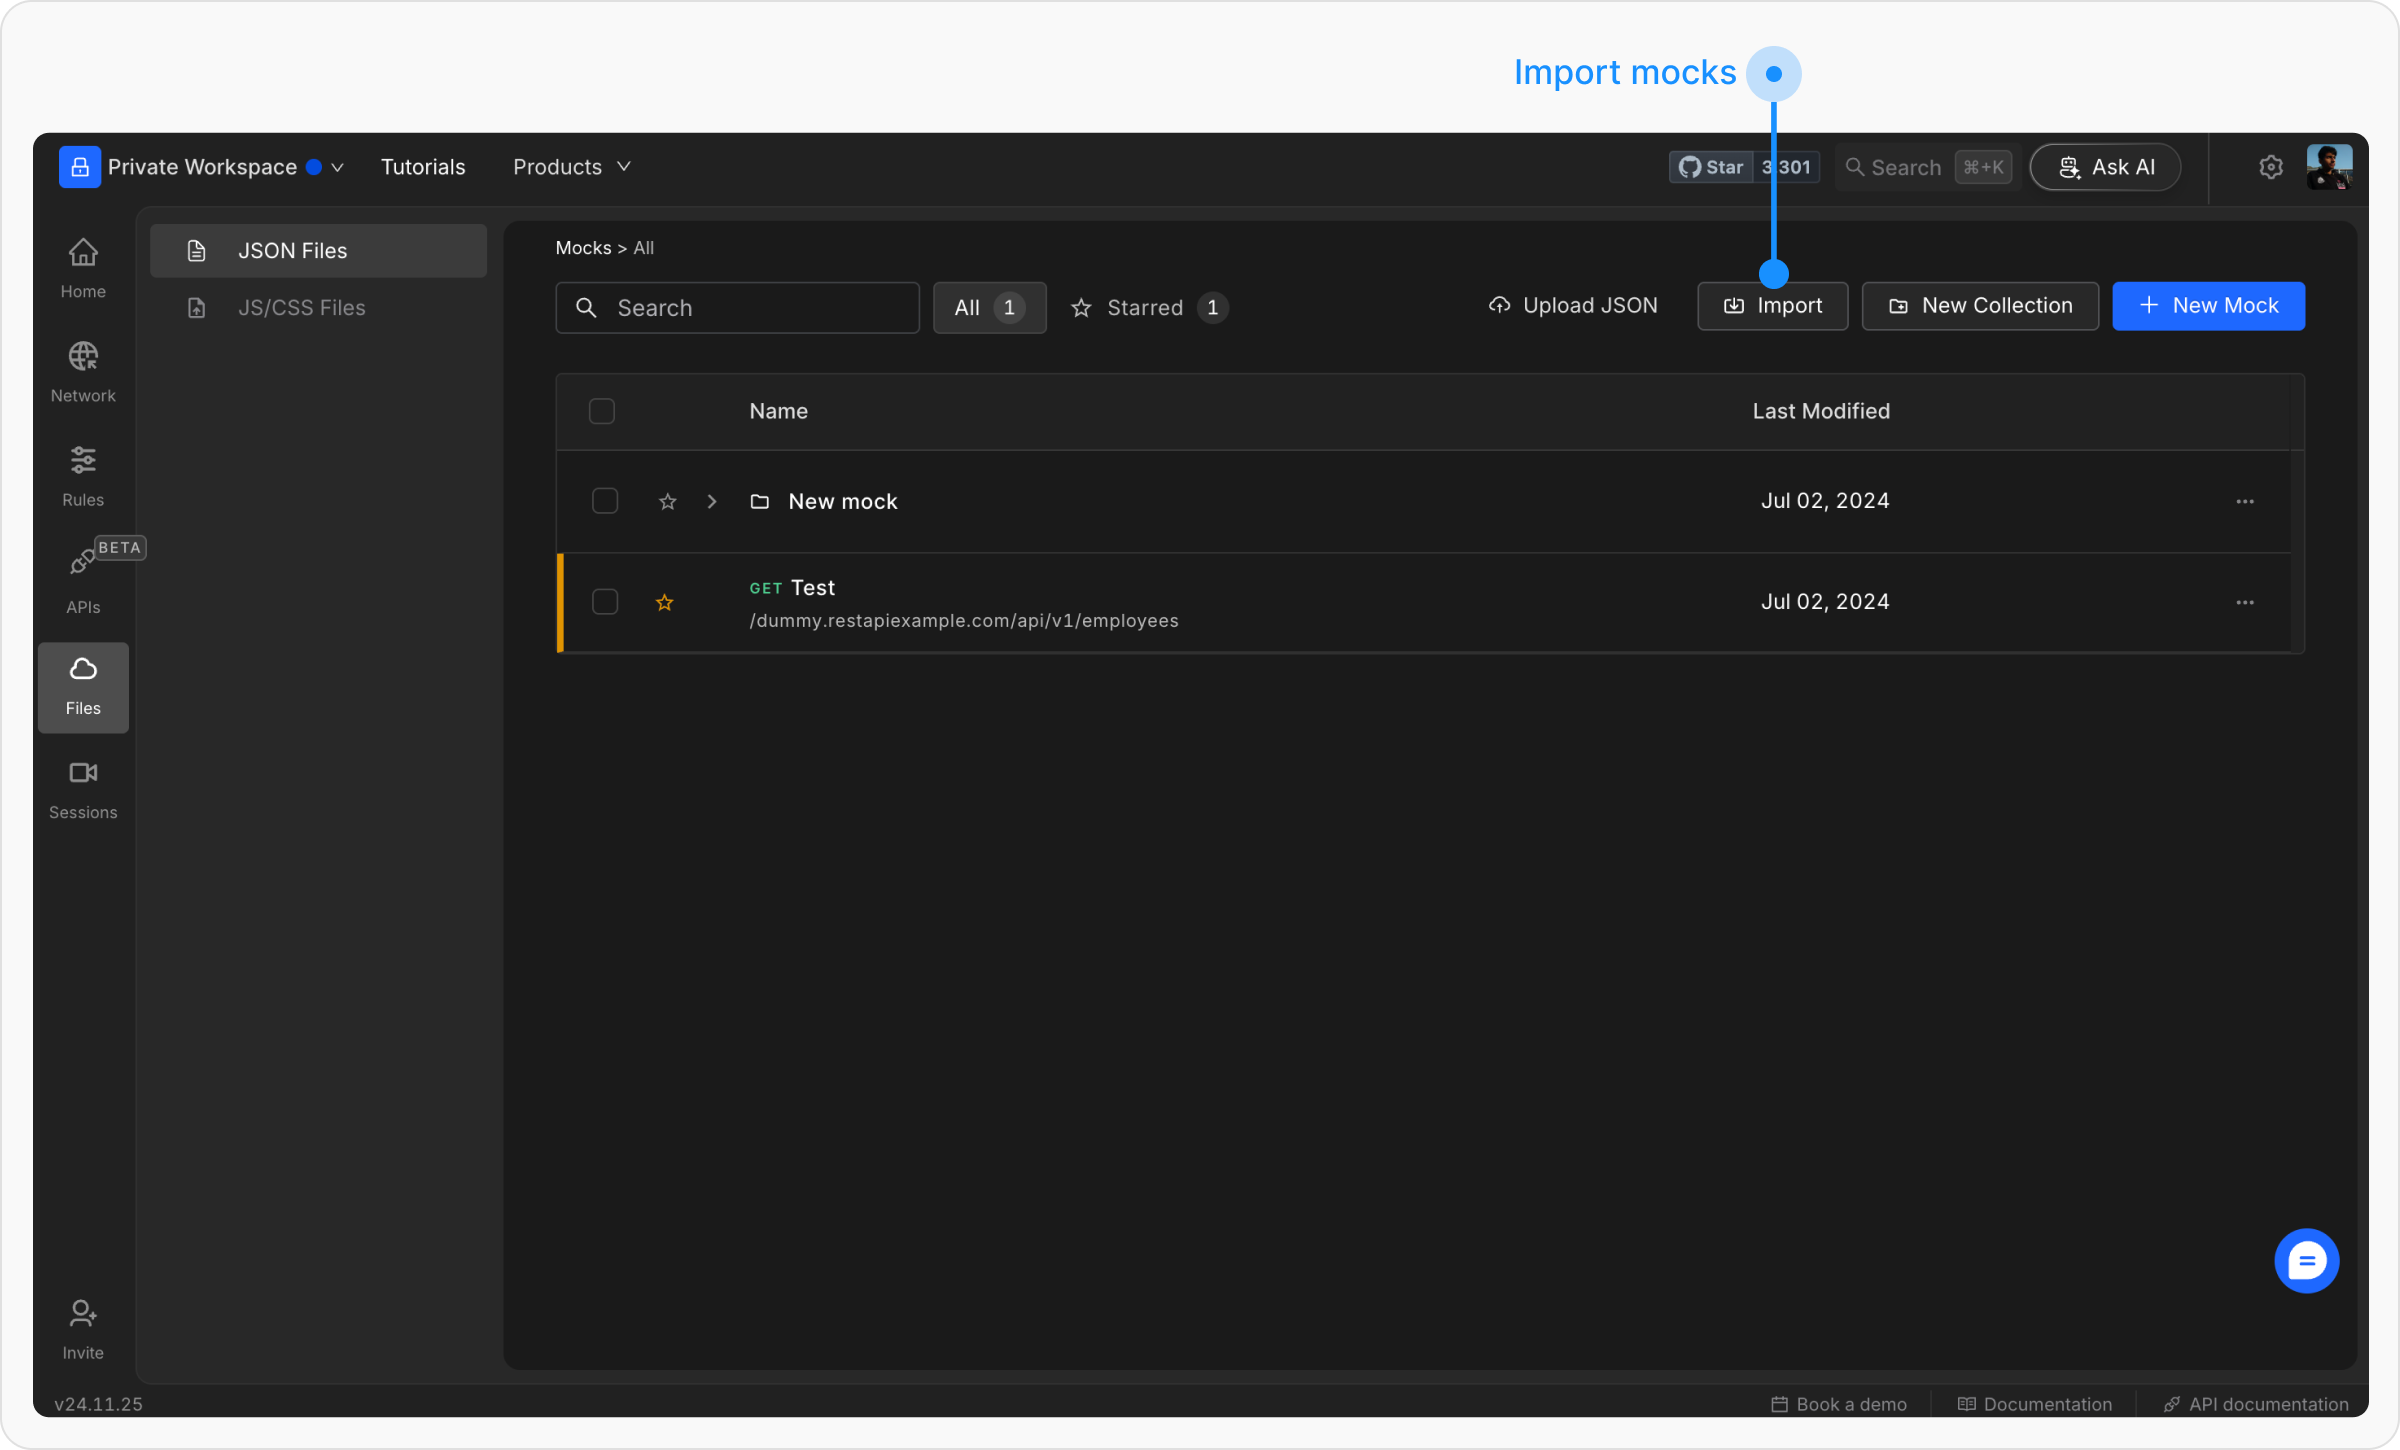Switch to JS/CSS Files tab
Screen dimensions: 2400x1450
301,308
